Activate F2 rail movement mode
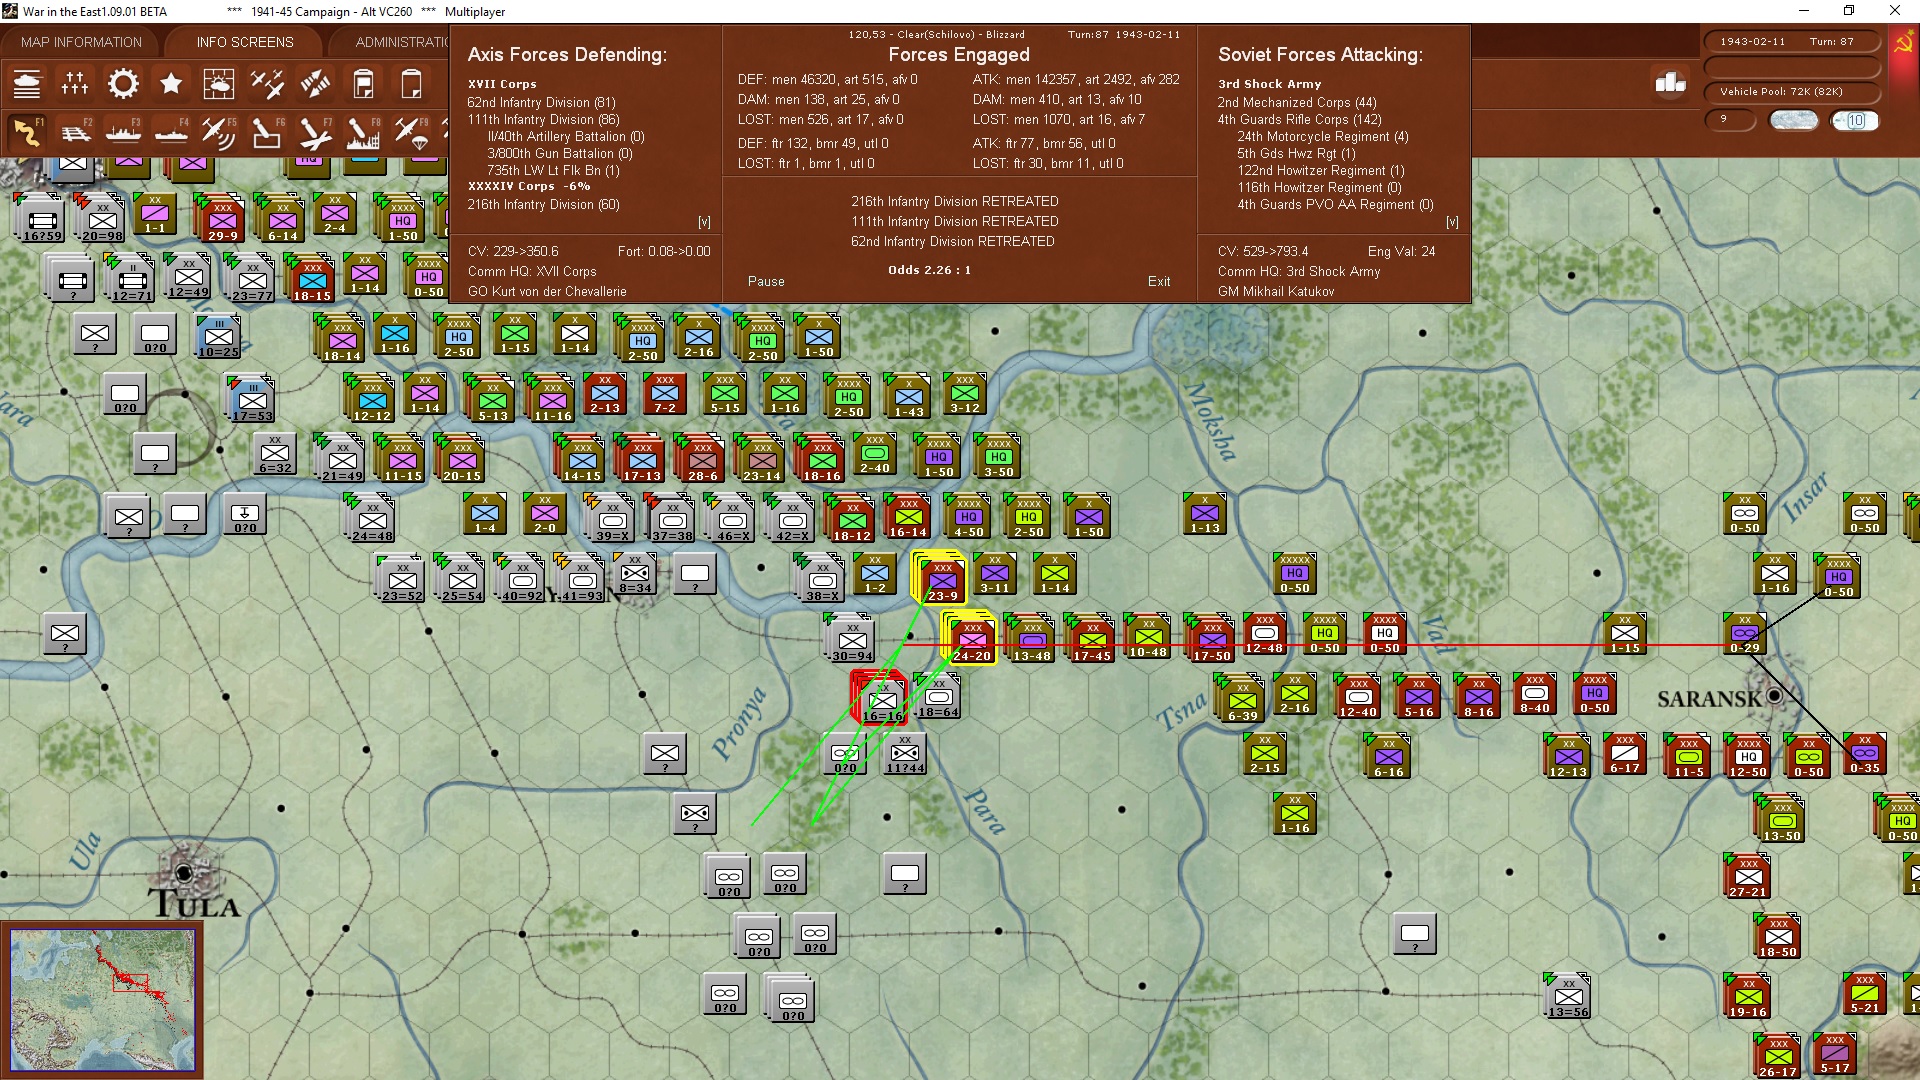 click(x=75, y=132)
